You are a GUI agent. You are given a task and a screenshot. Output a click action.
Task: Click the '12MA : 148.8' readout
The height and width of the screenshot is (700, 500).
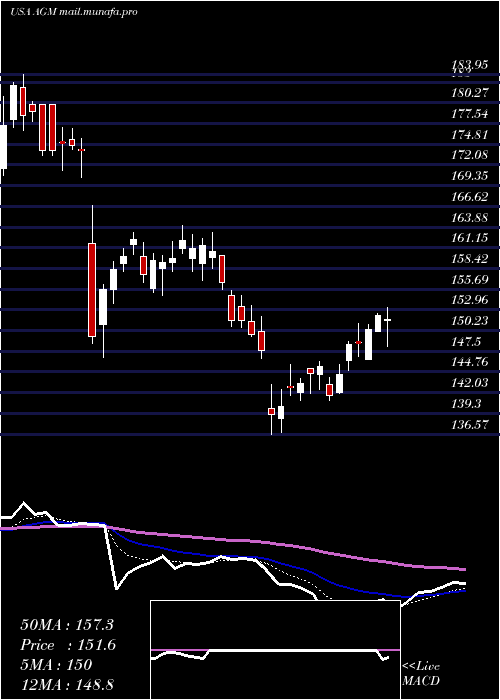click(67, 685)
